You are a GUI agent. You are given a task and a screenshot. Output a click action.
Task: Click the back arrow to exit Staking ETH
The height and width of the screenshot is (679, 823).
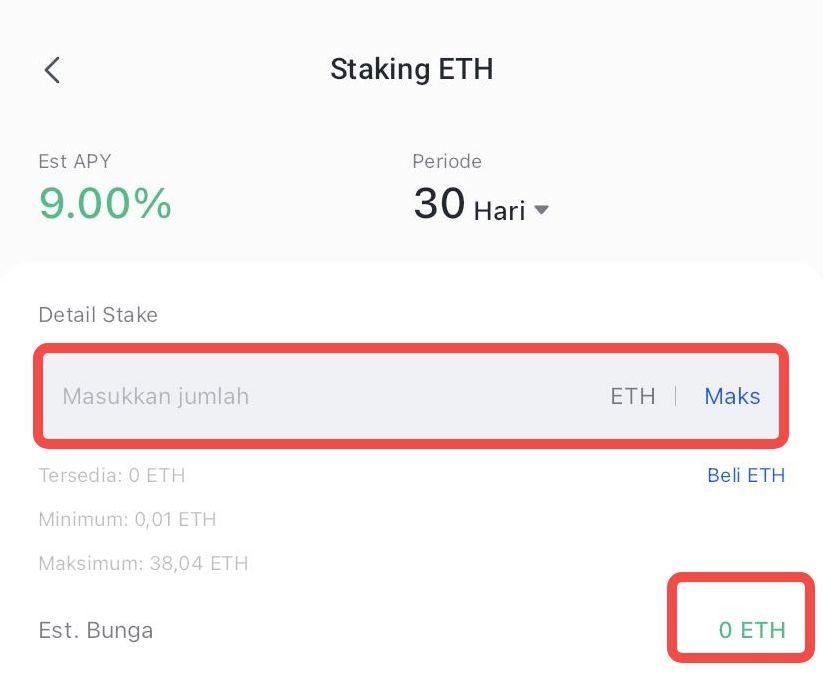coord(51,70)
